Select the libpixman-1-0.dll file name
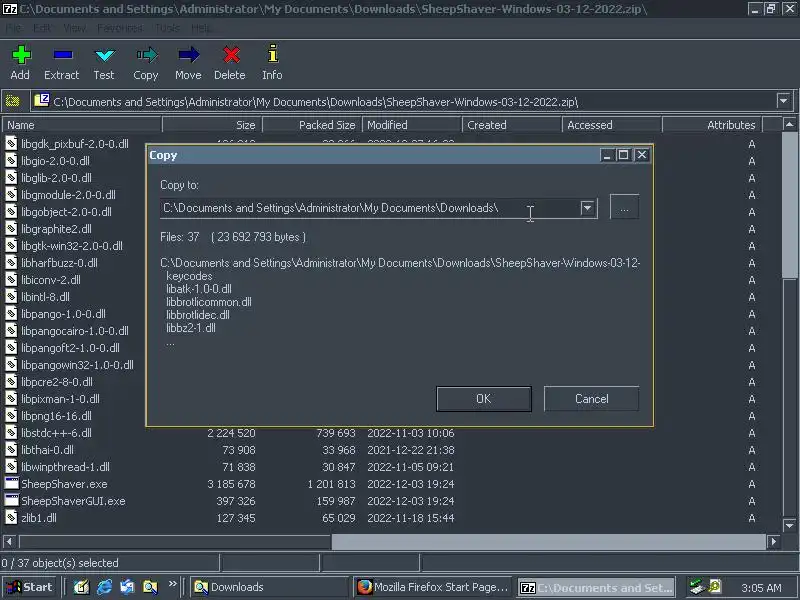This screenshot has height=600, width=800. pyautogui.click(x=60, y=398)
